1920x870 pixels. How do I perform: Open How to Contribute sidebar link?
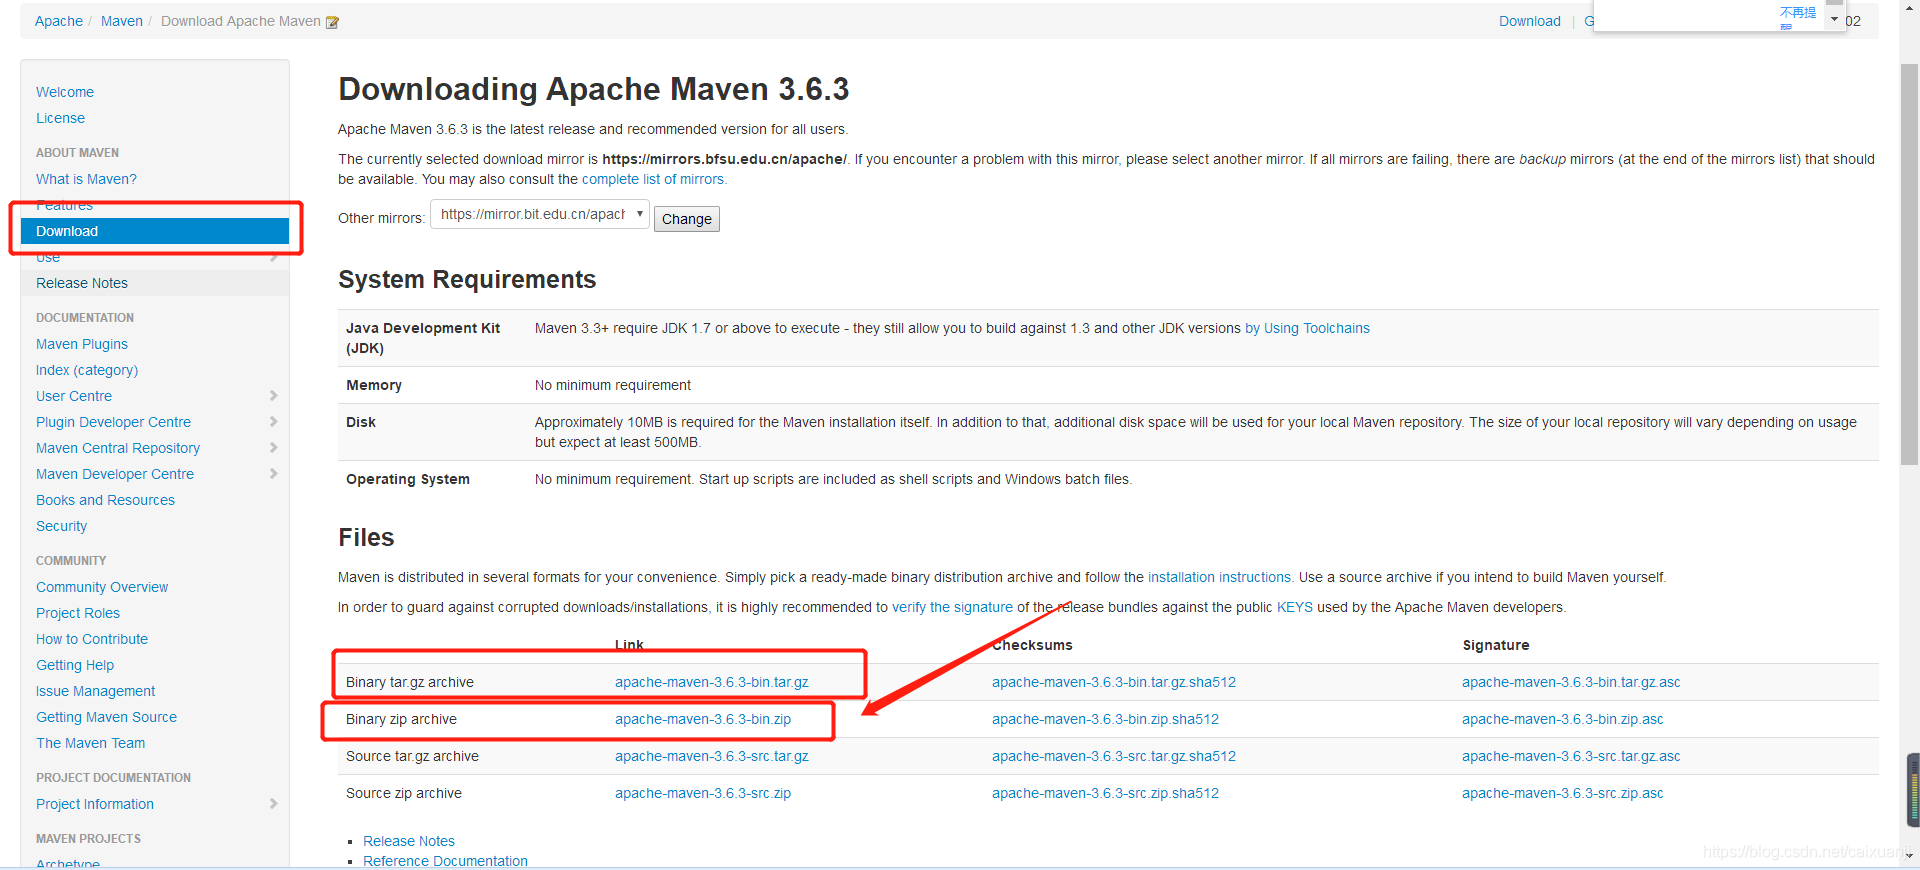point(92,639)
